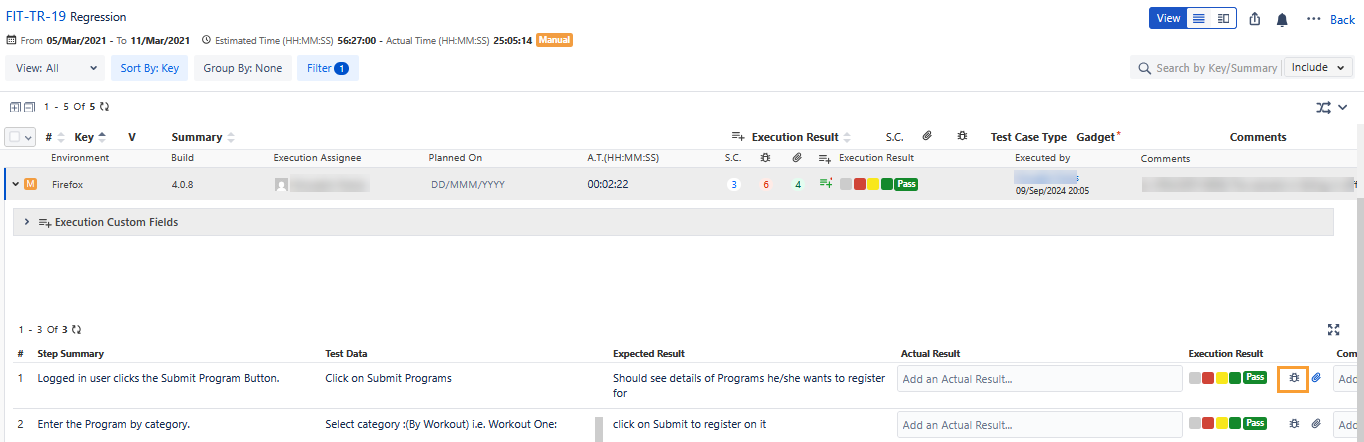Image resolution: width=1364 pixels, height=442 pixels.
Task: Open the attachment paperclip for step 2
Action: (1316, 424)
